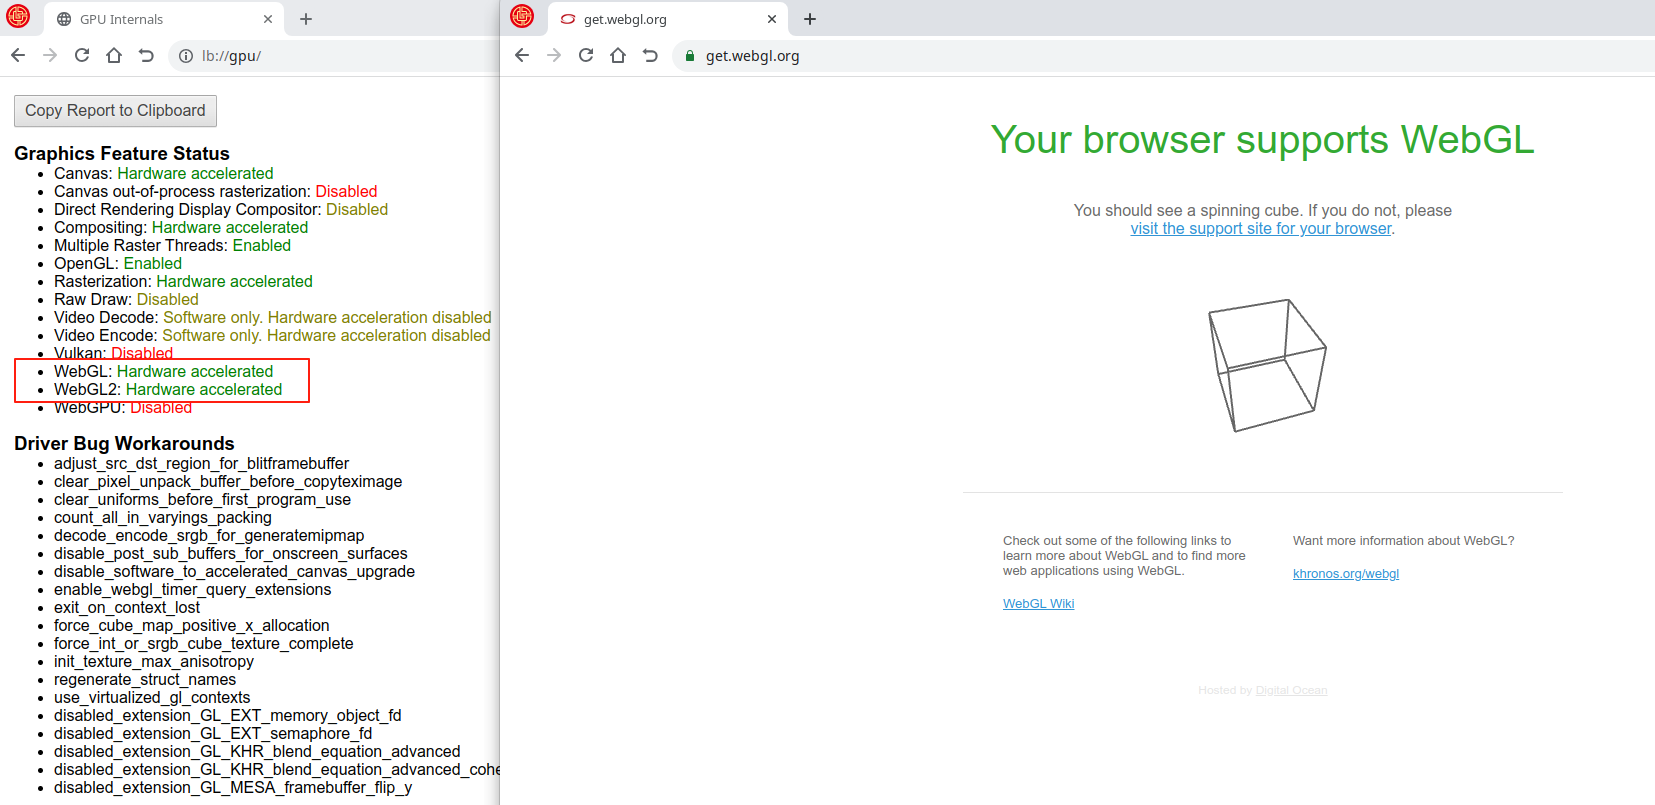Click 'Compositing: Hardware accelerated' row
Viewport: 1655px width, 805px height.
point(181,227)
